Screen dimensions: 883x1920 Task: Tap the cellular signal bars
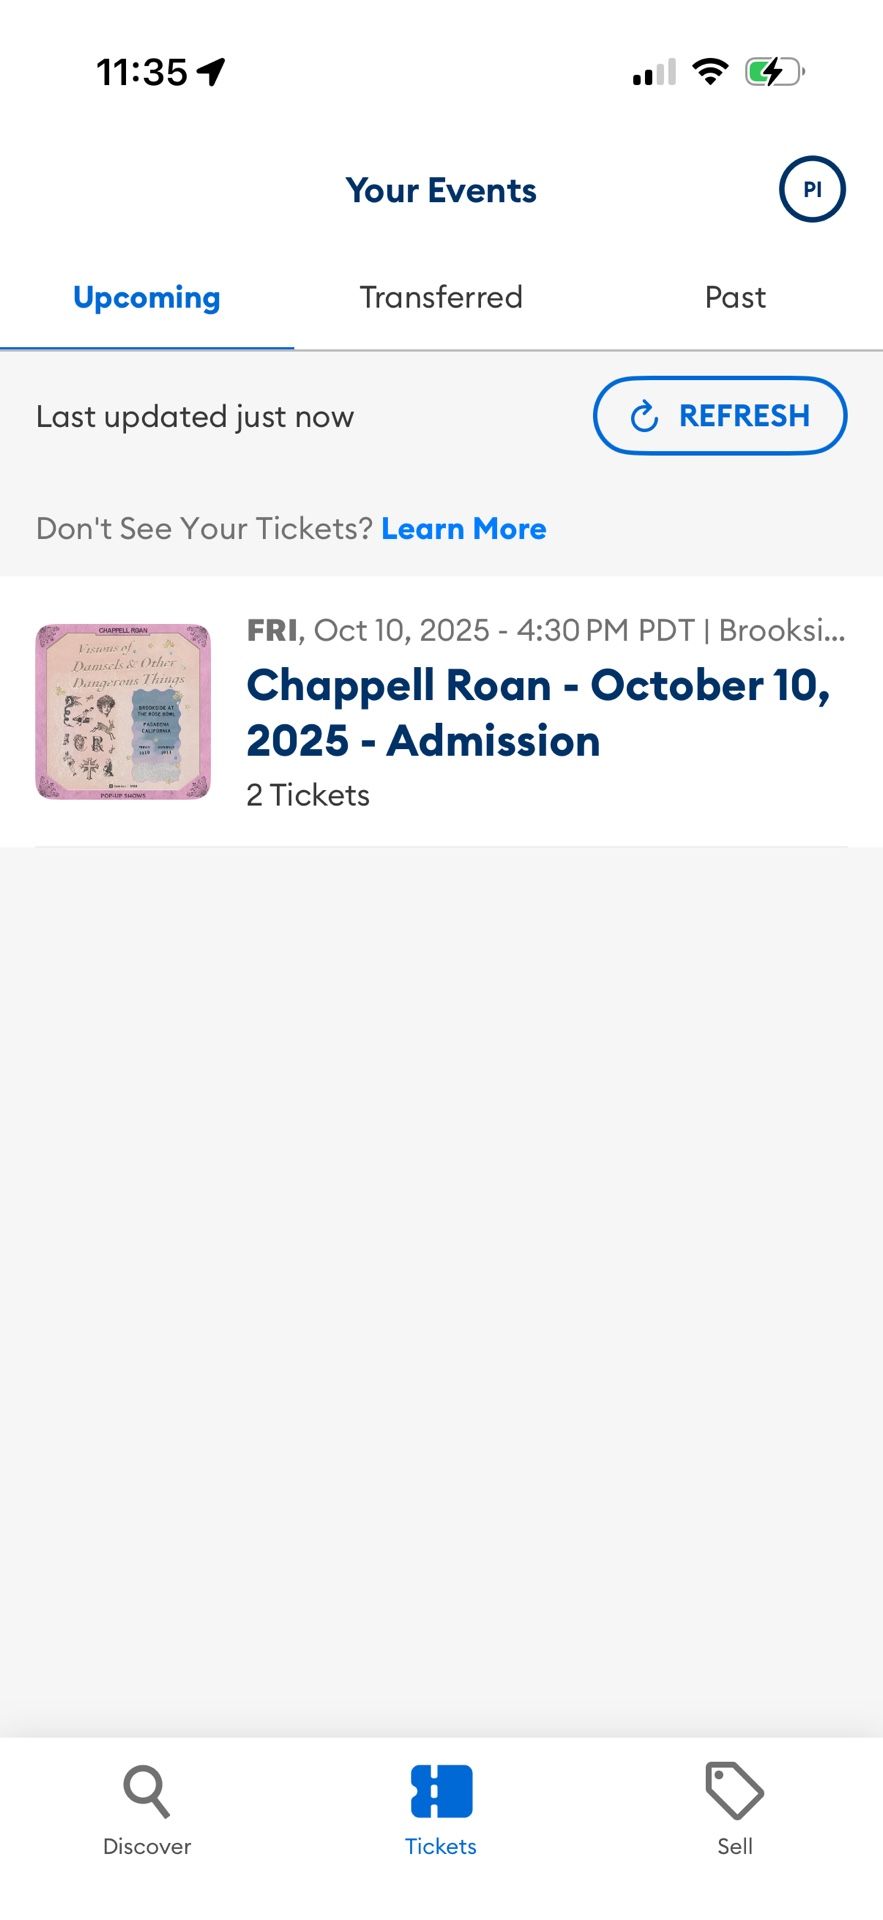tap(654, 73)
